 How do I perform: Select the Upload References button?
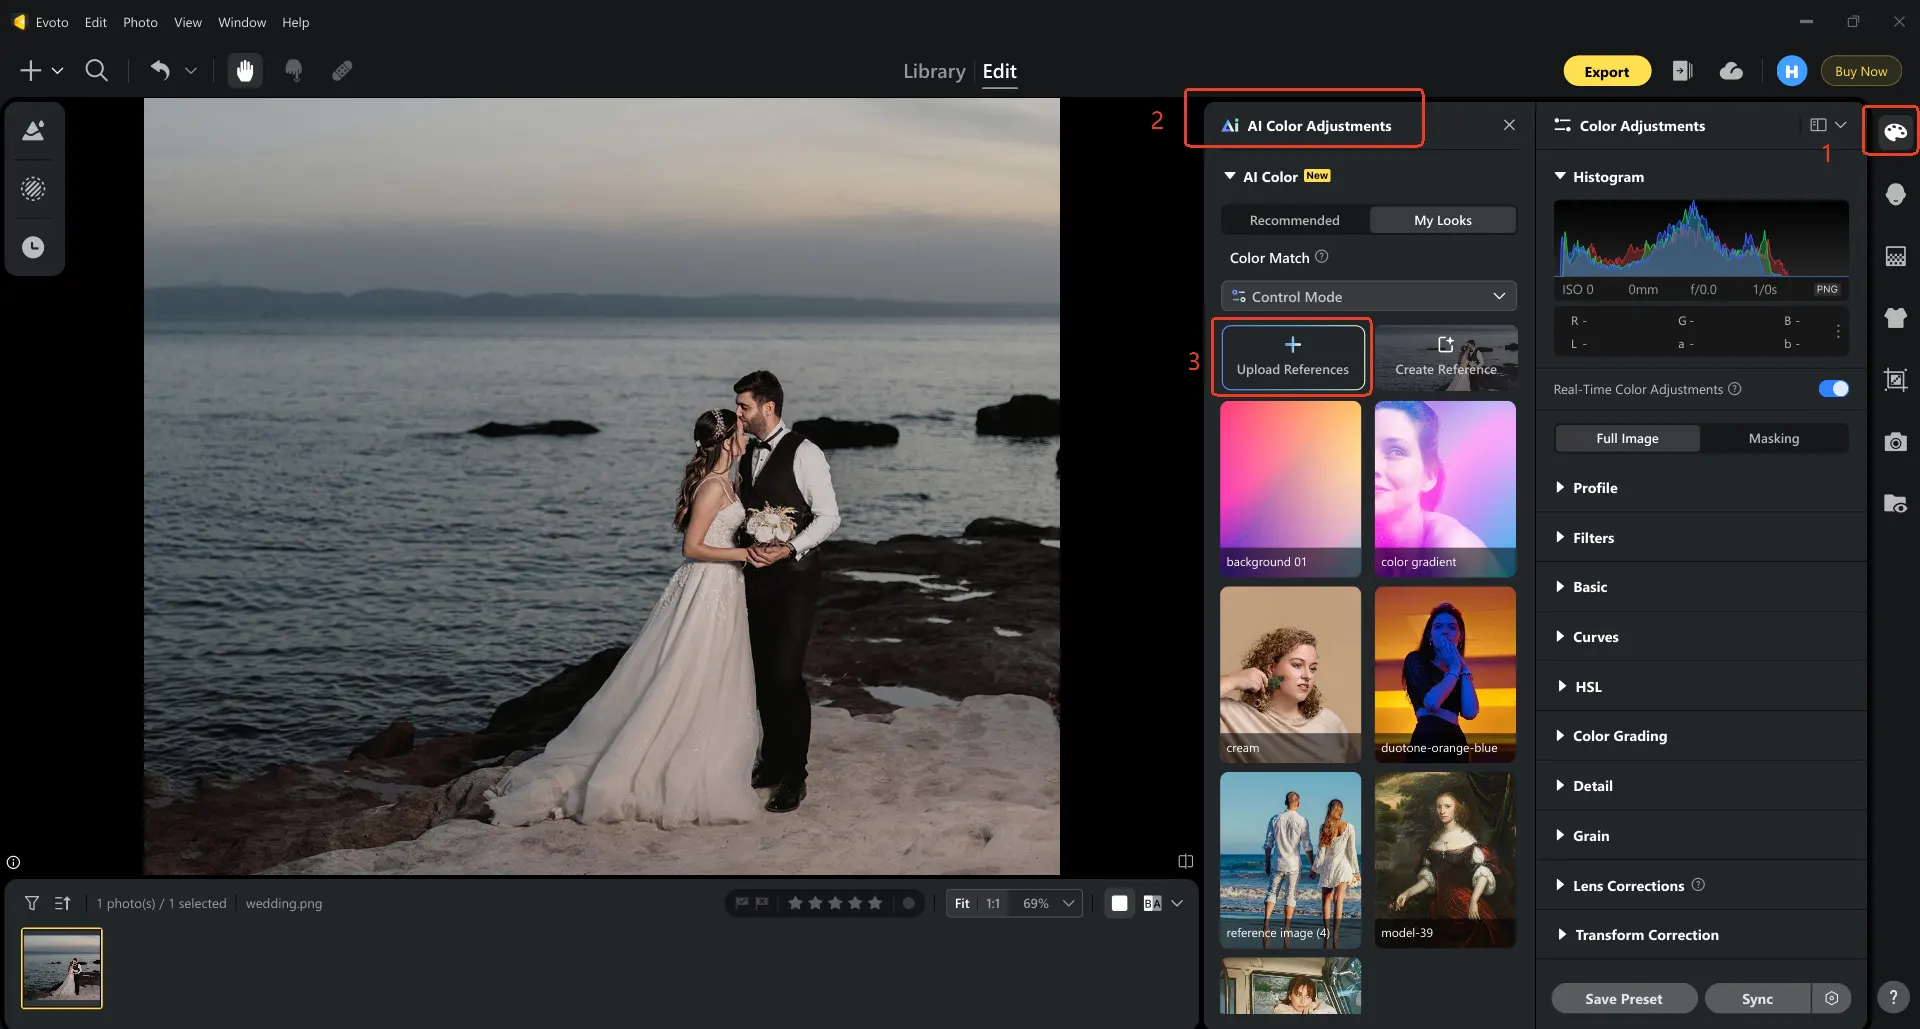pyautogui.click(x=1292, y=356)
